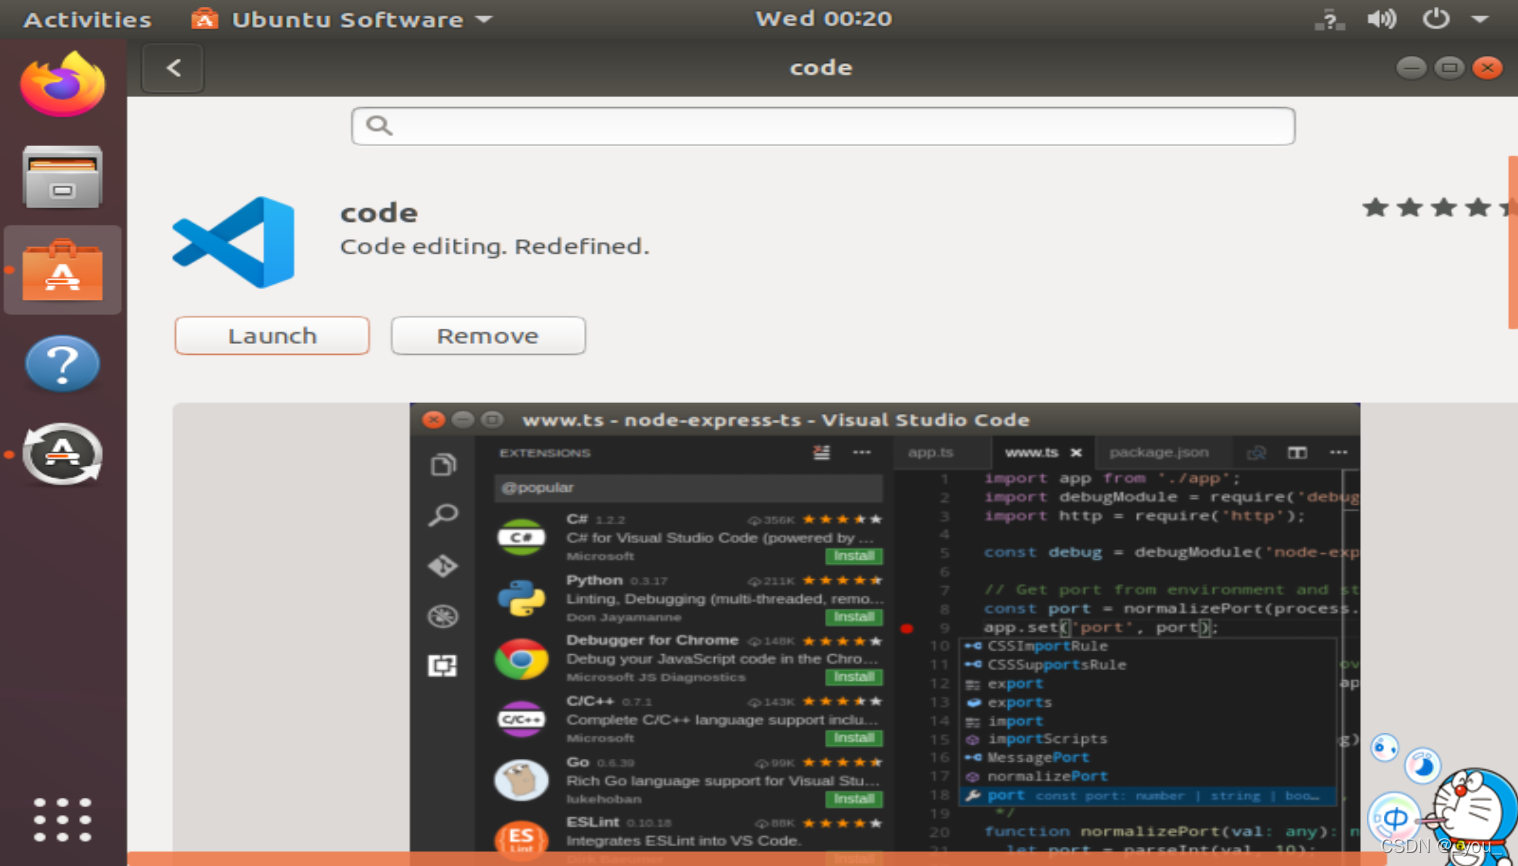Click the star rating for code

point(1439,207)
